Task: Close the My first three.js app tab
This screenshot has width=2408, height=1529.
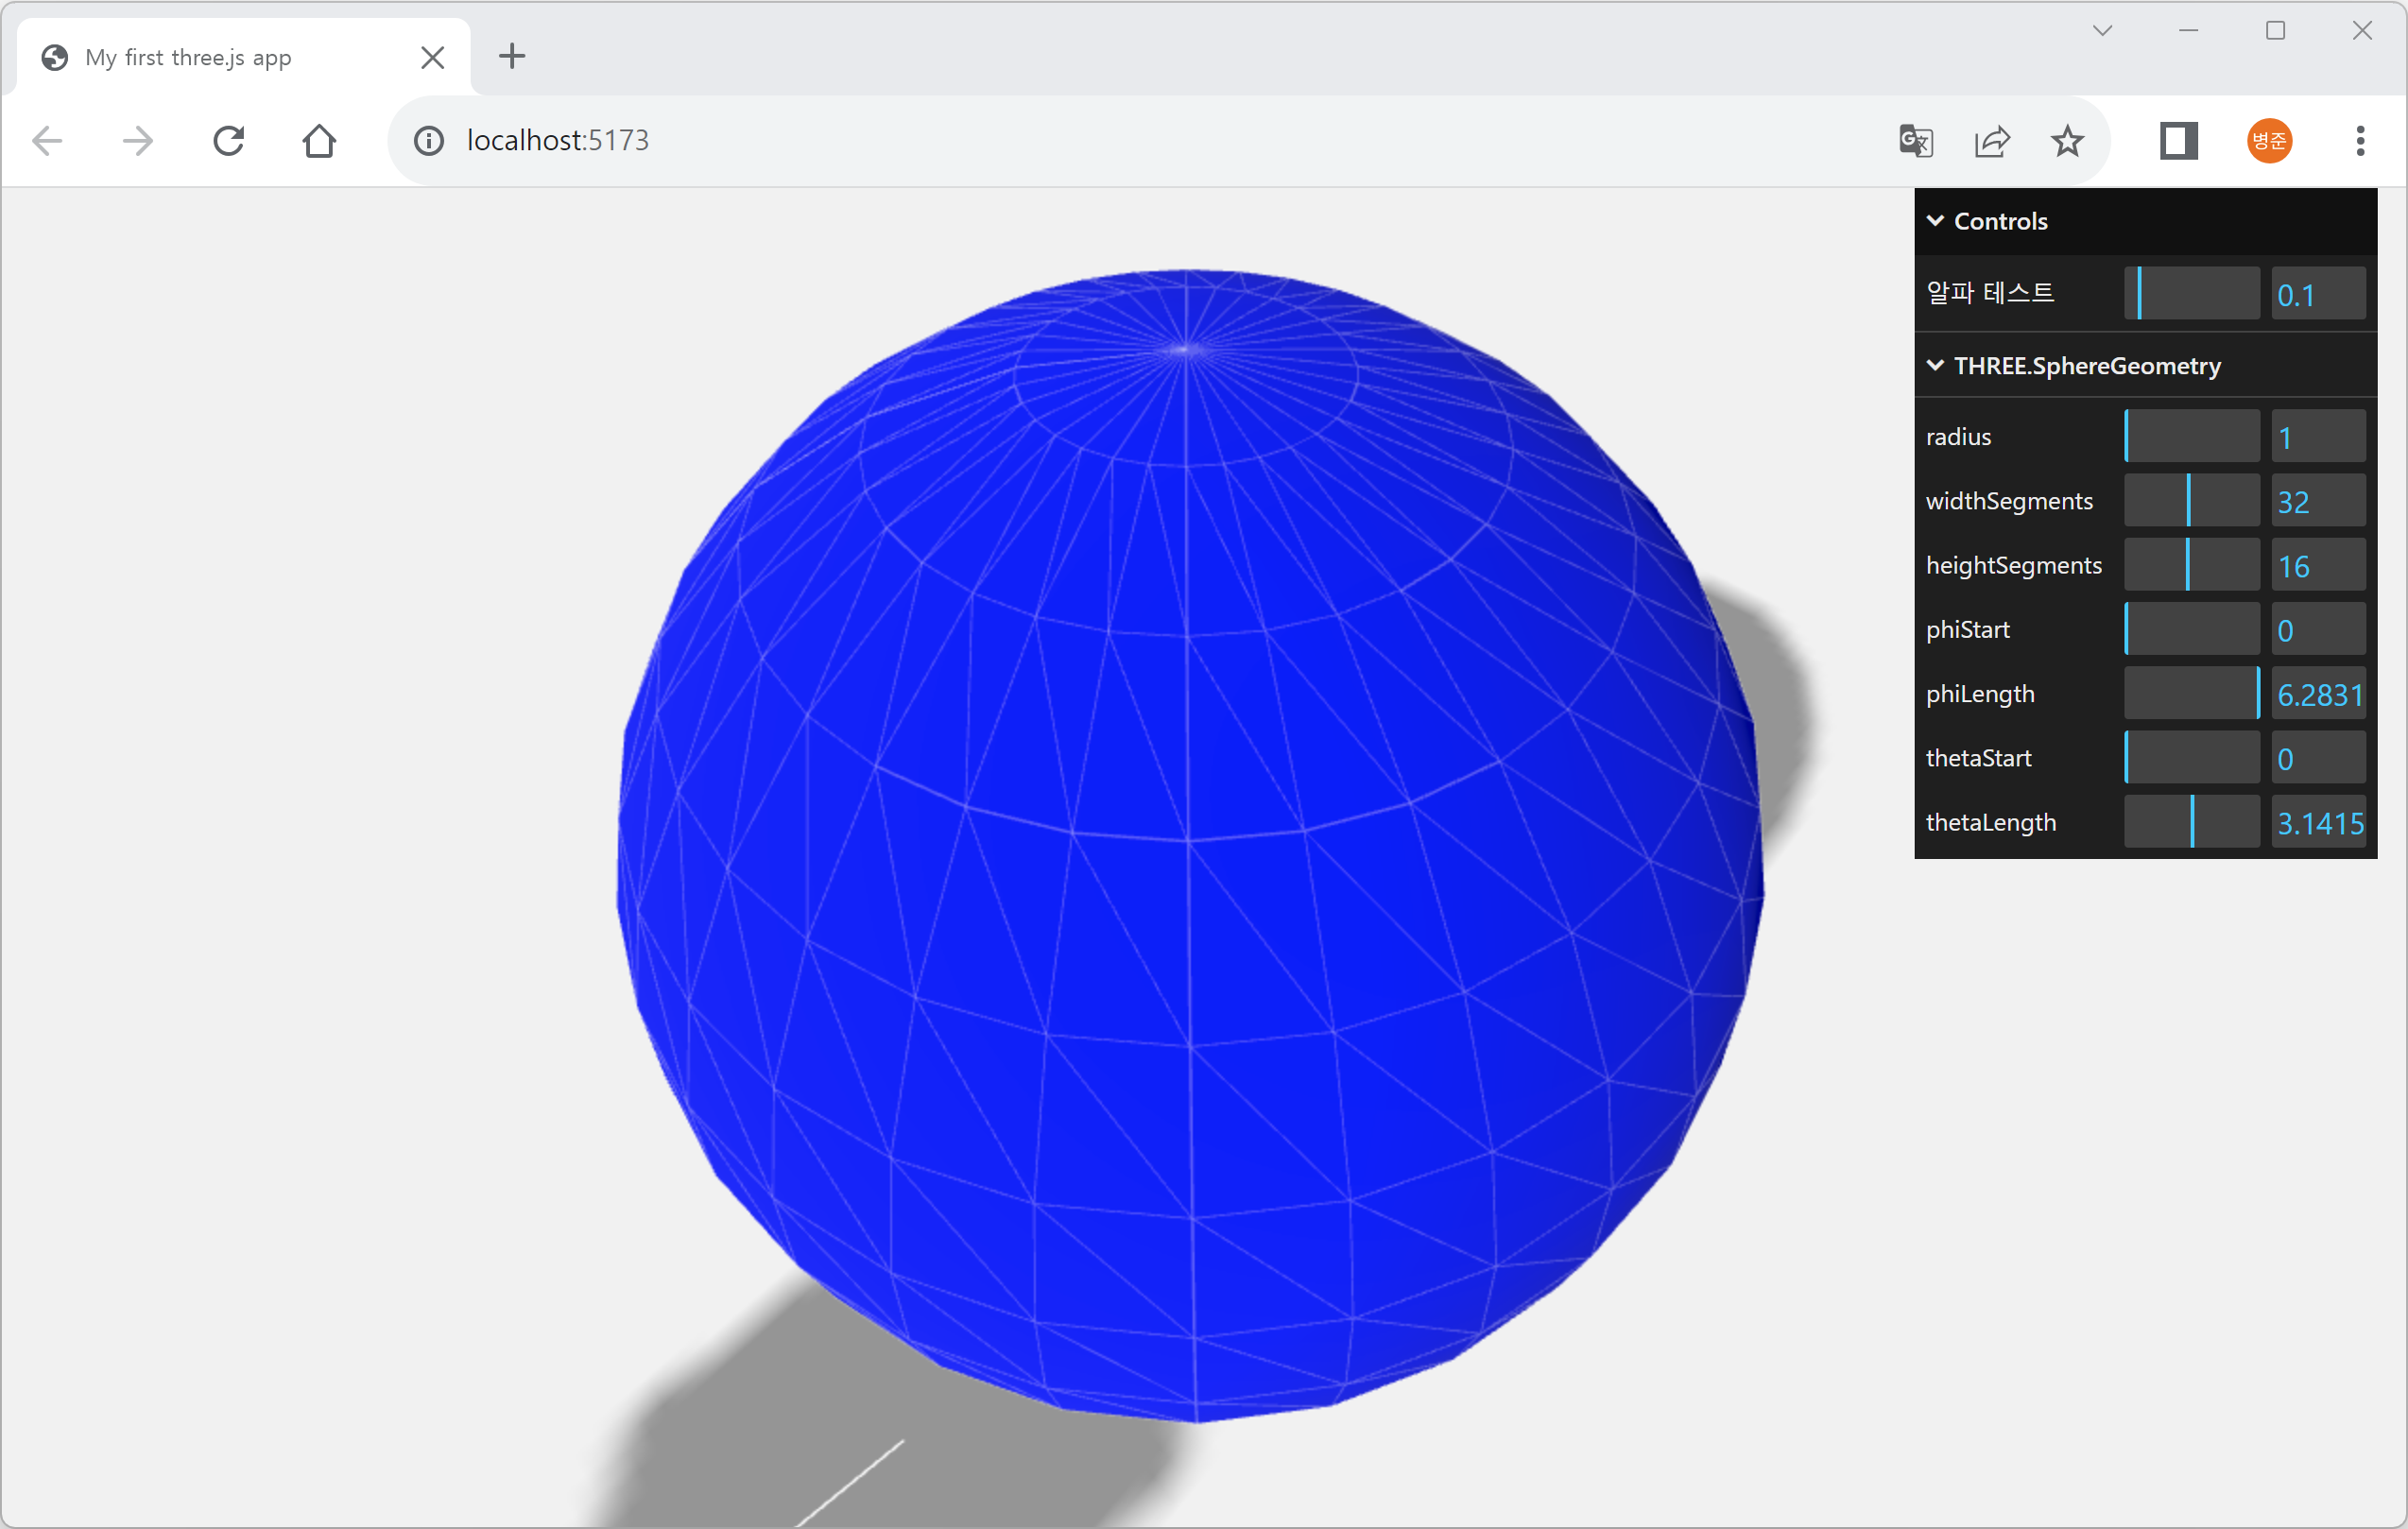Action: [433, 57]
